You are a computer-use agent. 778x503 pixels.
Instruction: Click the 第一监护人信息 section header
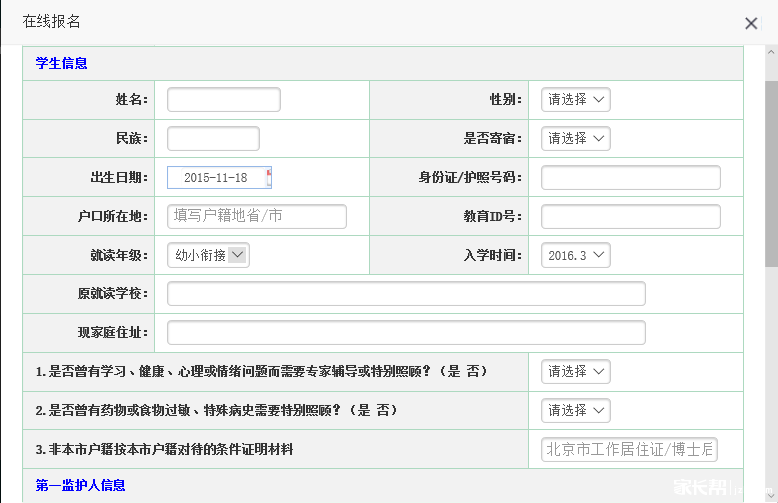tap(80, 485)
